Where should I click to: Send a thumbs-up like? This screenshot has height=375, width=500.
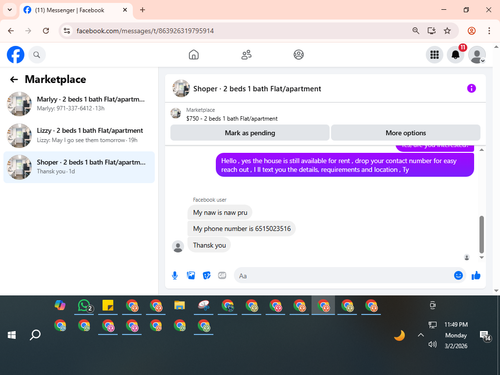click(x=476, y=275)
